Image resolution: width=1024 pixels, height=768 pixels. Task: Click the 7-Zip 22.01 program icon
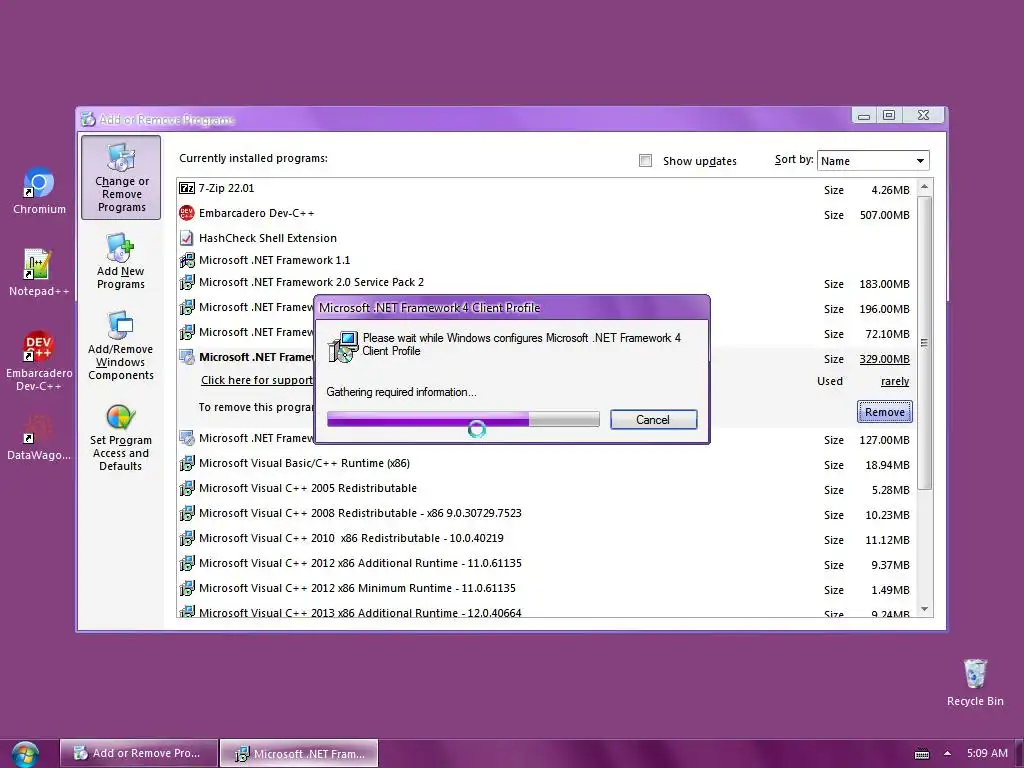pyautogui.click(x=187, y=188)
